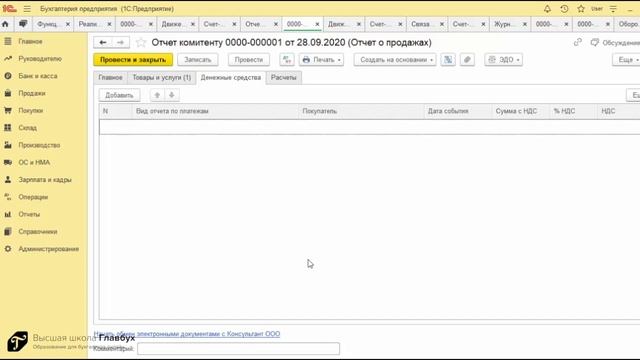Open Справочники section

pos(38,231)
